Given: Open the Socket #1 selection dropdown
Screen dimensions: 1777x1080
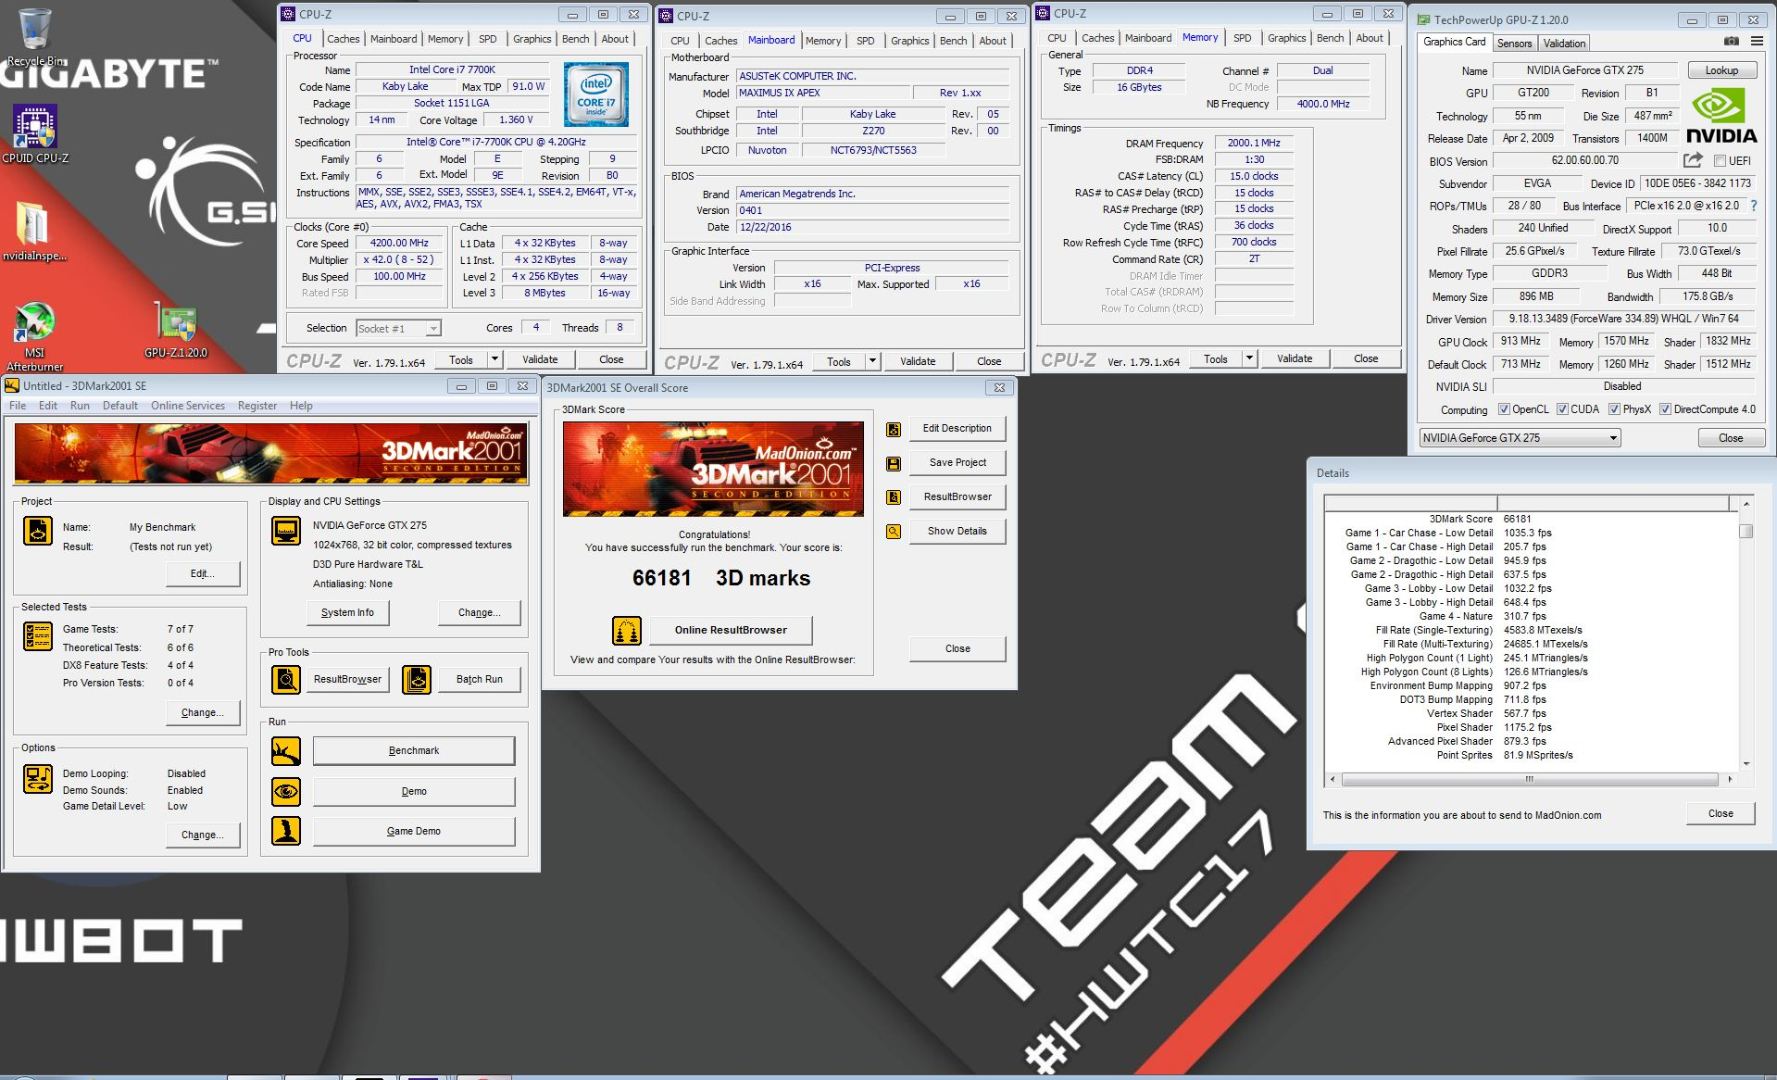Looking at the screenshot, I should click(398, 328).
